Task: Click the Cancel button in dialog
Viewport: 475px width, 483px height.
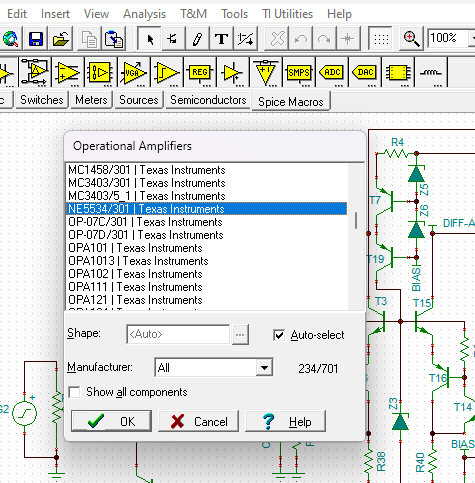Action: [198, 421]
